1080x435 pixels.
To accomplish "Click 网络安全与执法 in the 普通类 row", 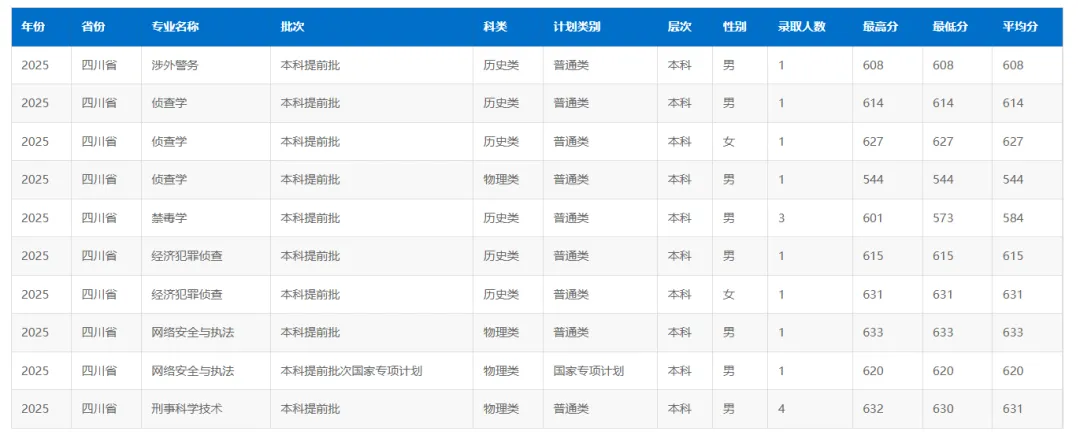I will pyautogui.click(x=193, y=332).
